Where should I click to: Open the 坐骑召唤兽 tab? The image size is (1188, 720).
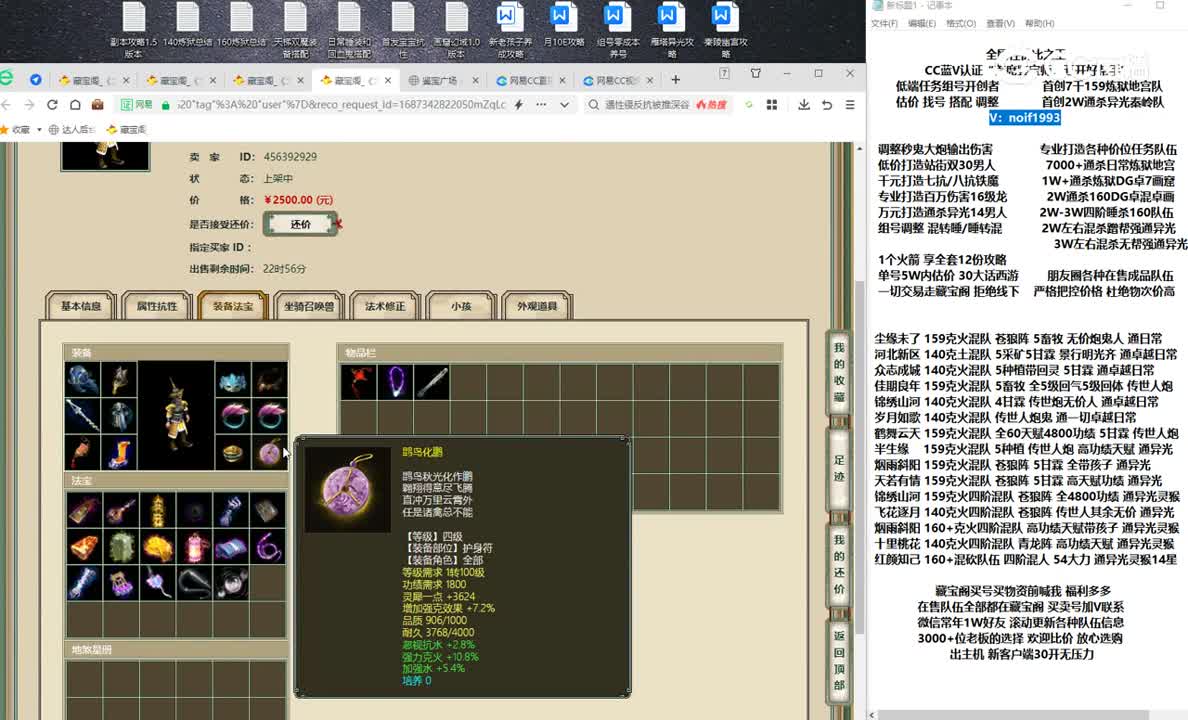click(309, 307)
